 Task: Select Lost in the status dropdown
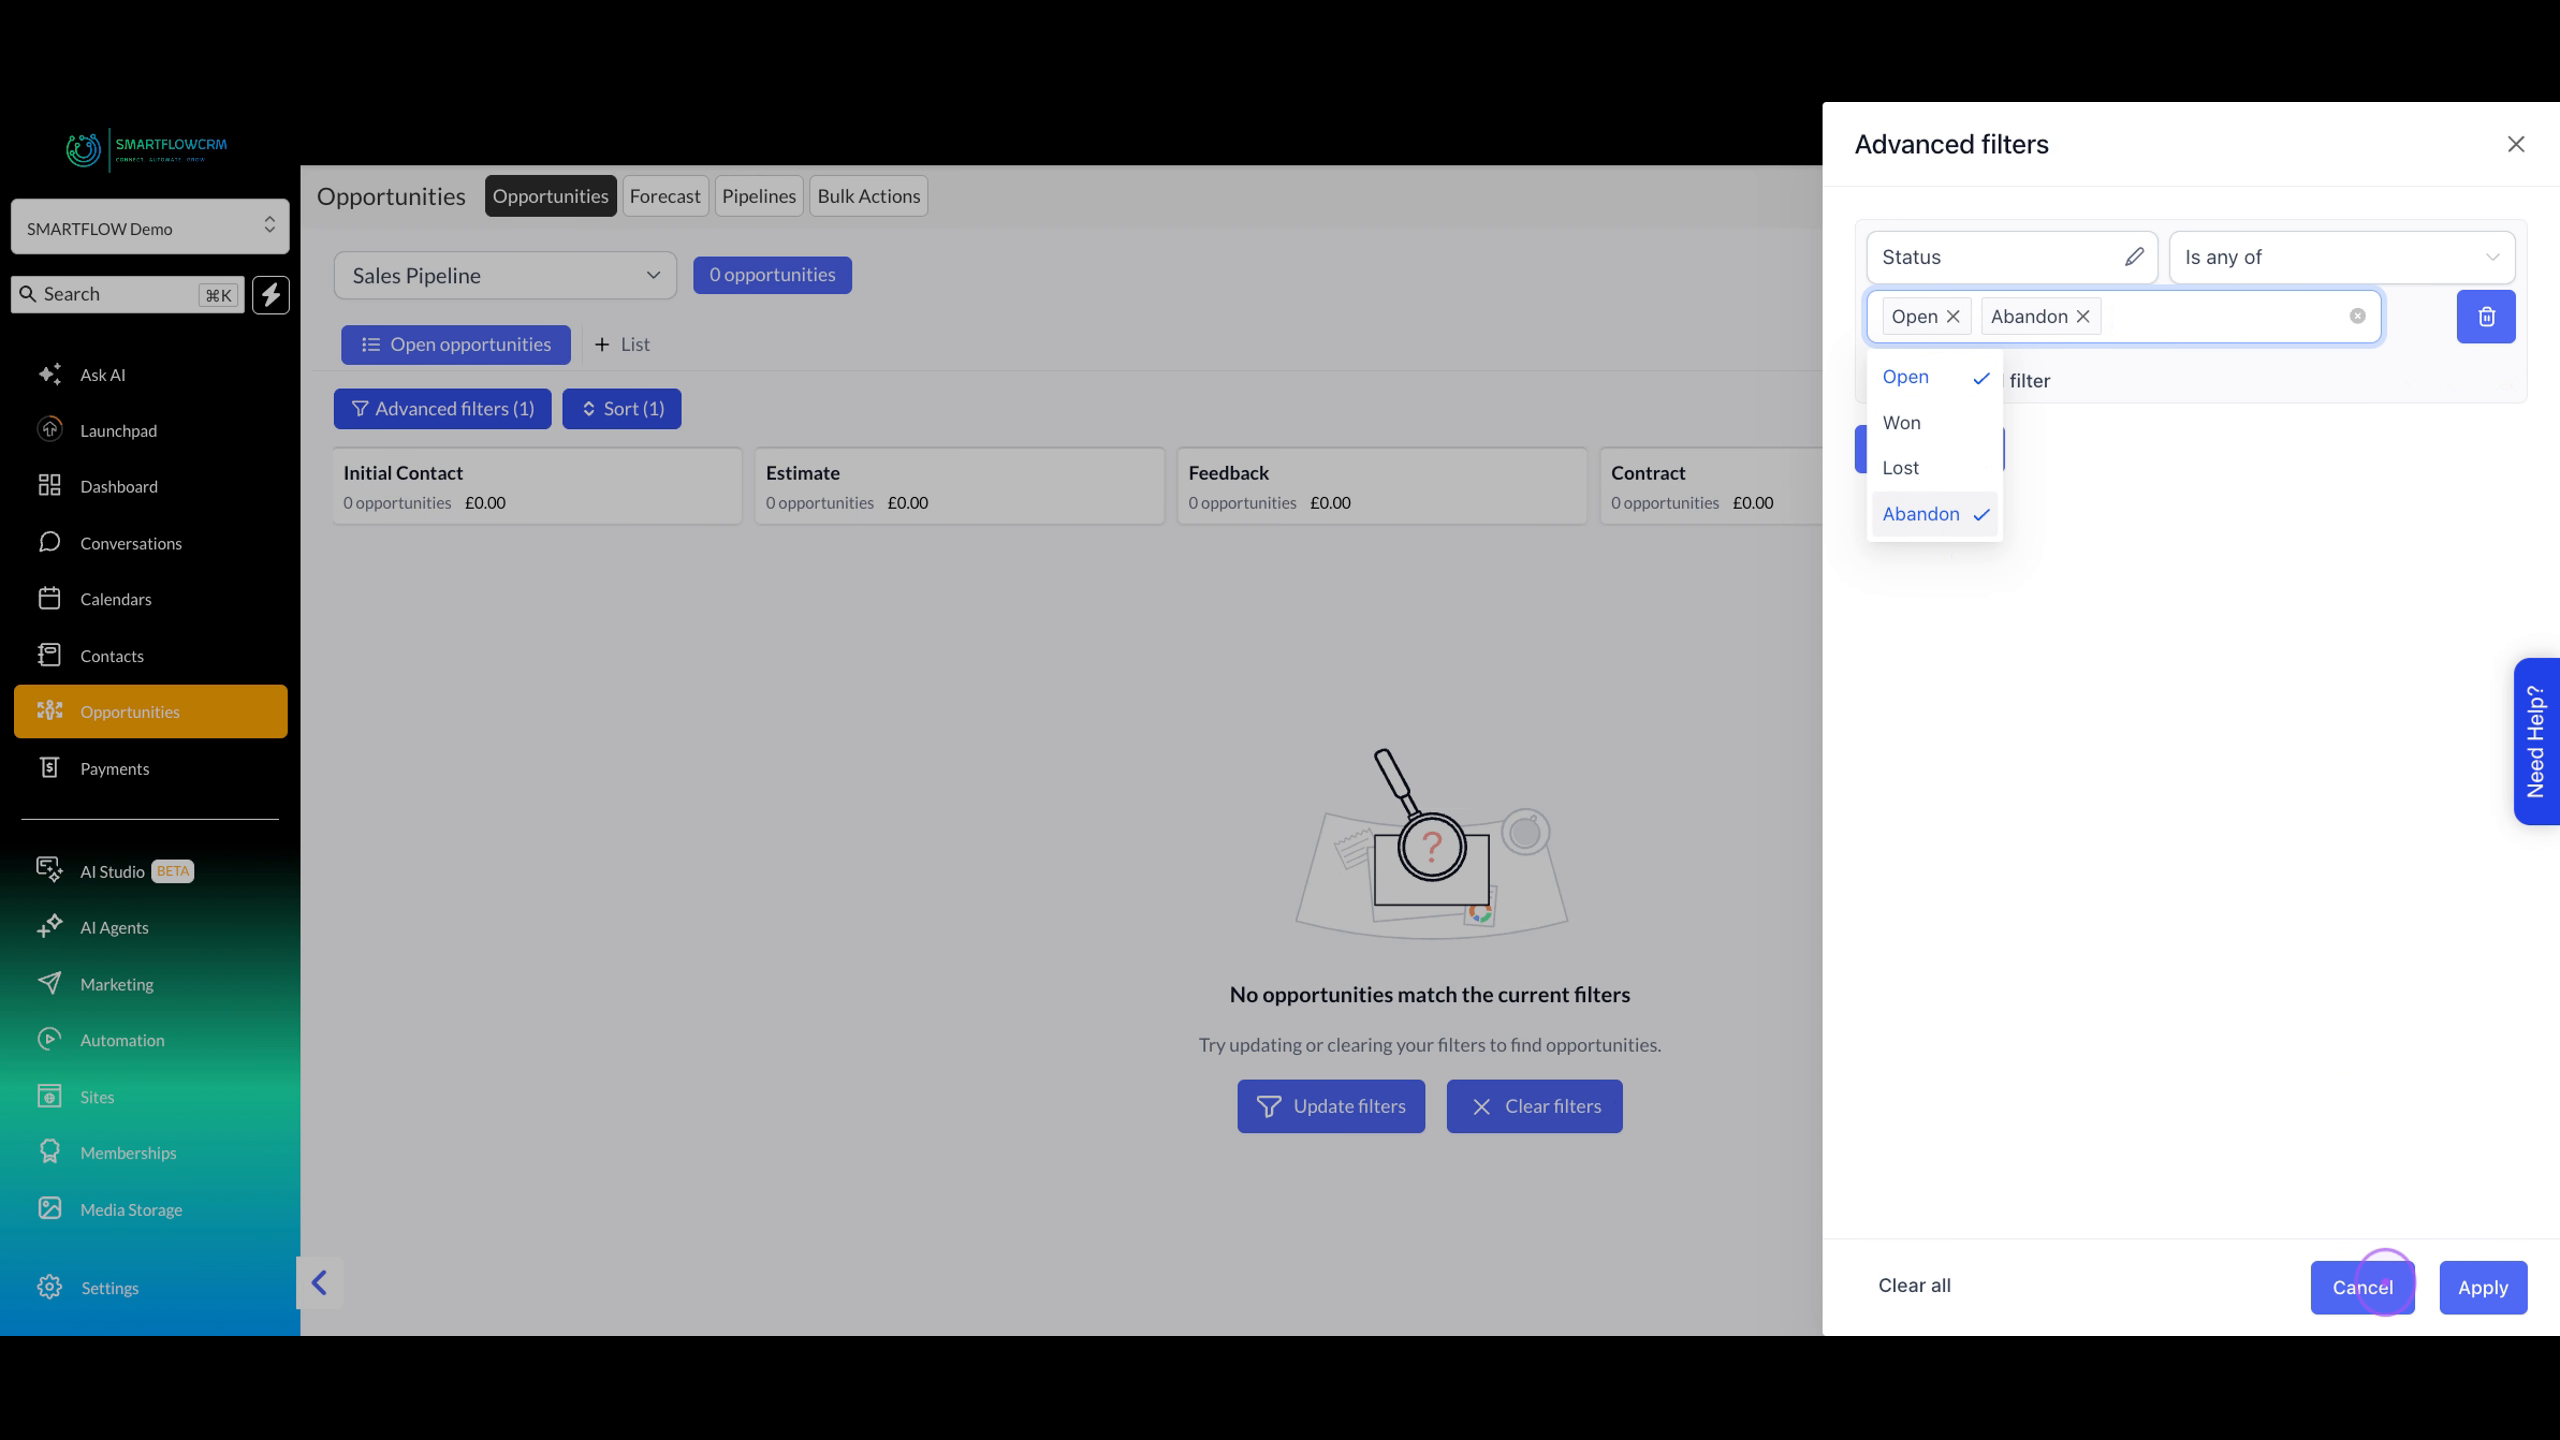[1934, 468]
